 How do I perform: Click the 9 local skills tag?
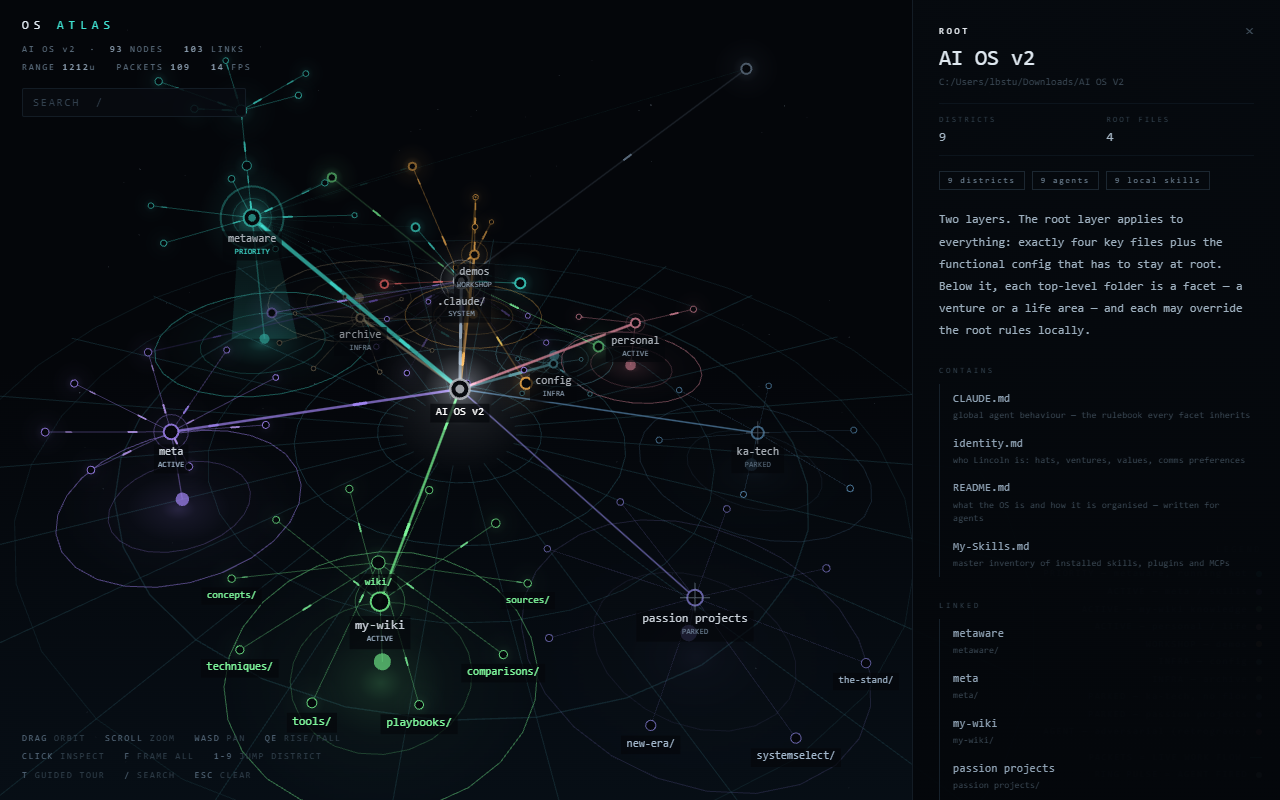1158,181
